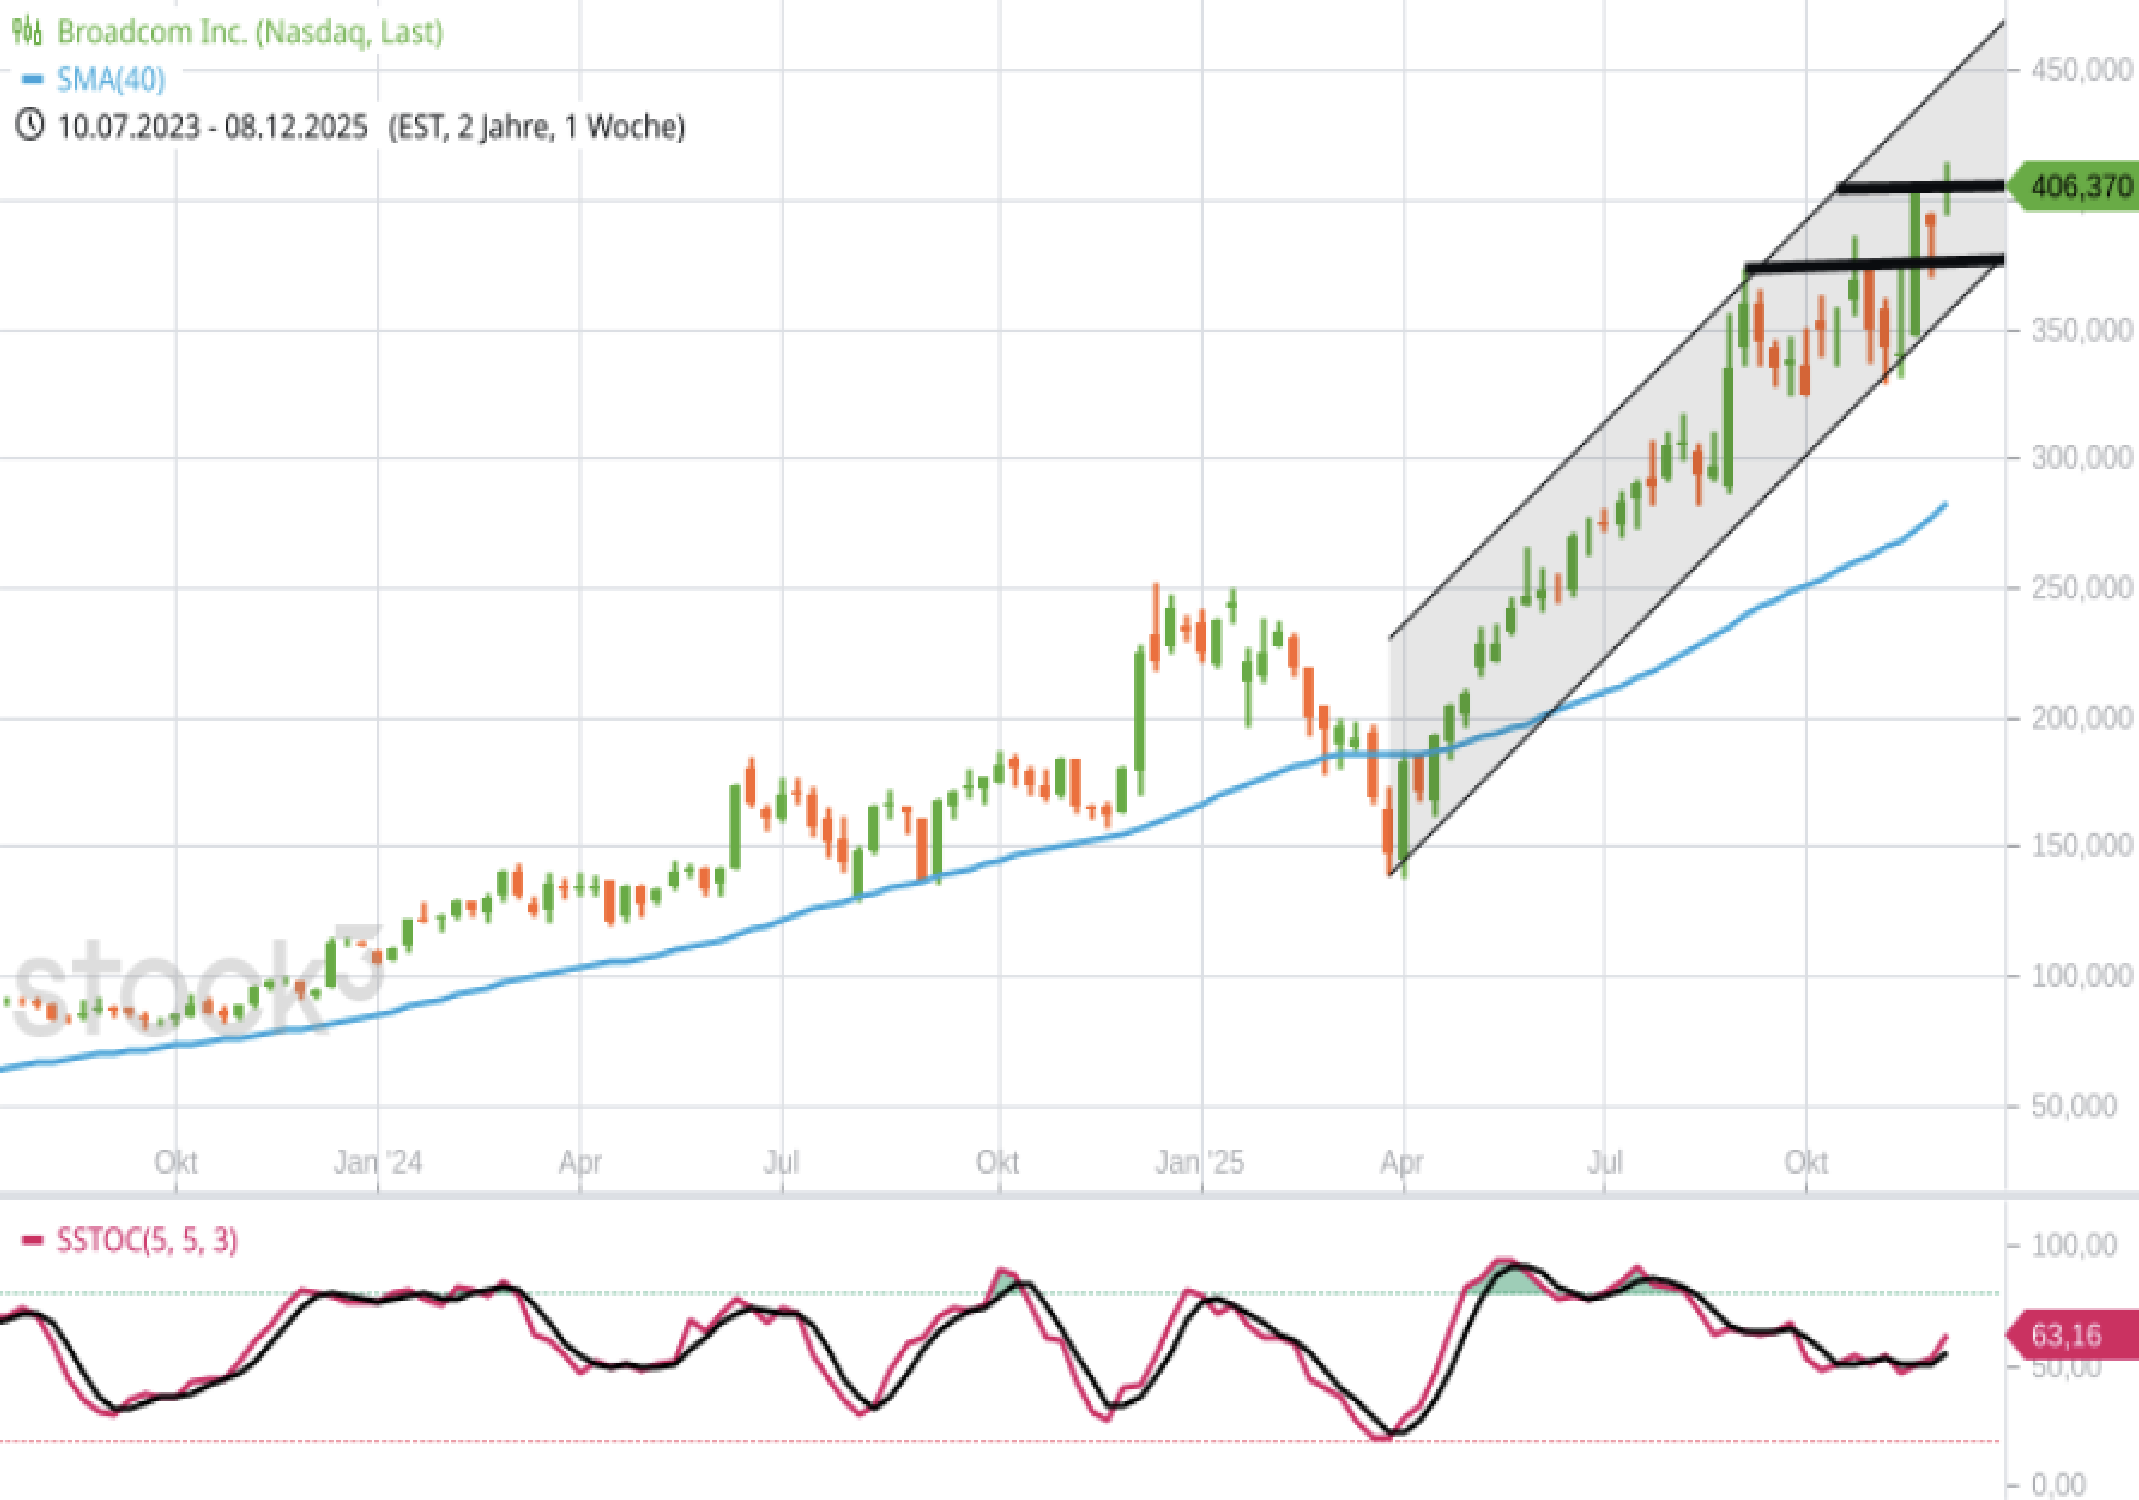Select the SSTOC(5, 5, 3) indicator label
Viewport: 2139px width, 1500px height.
(x=147, y=1240)
